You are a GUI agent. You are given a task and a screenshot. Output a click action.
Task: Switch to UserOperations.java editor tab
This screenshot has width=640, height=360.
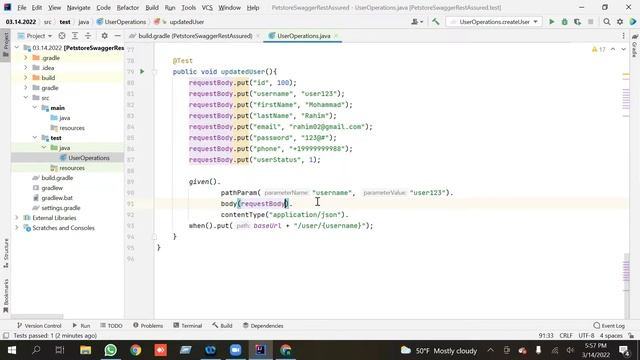(x=303, y=36)
